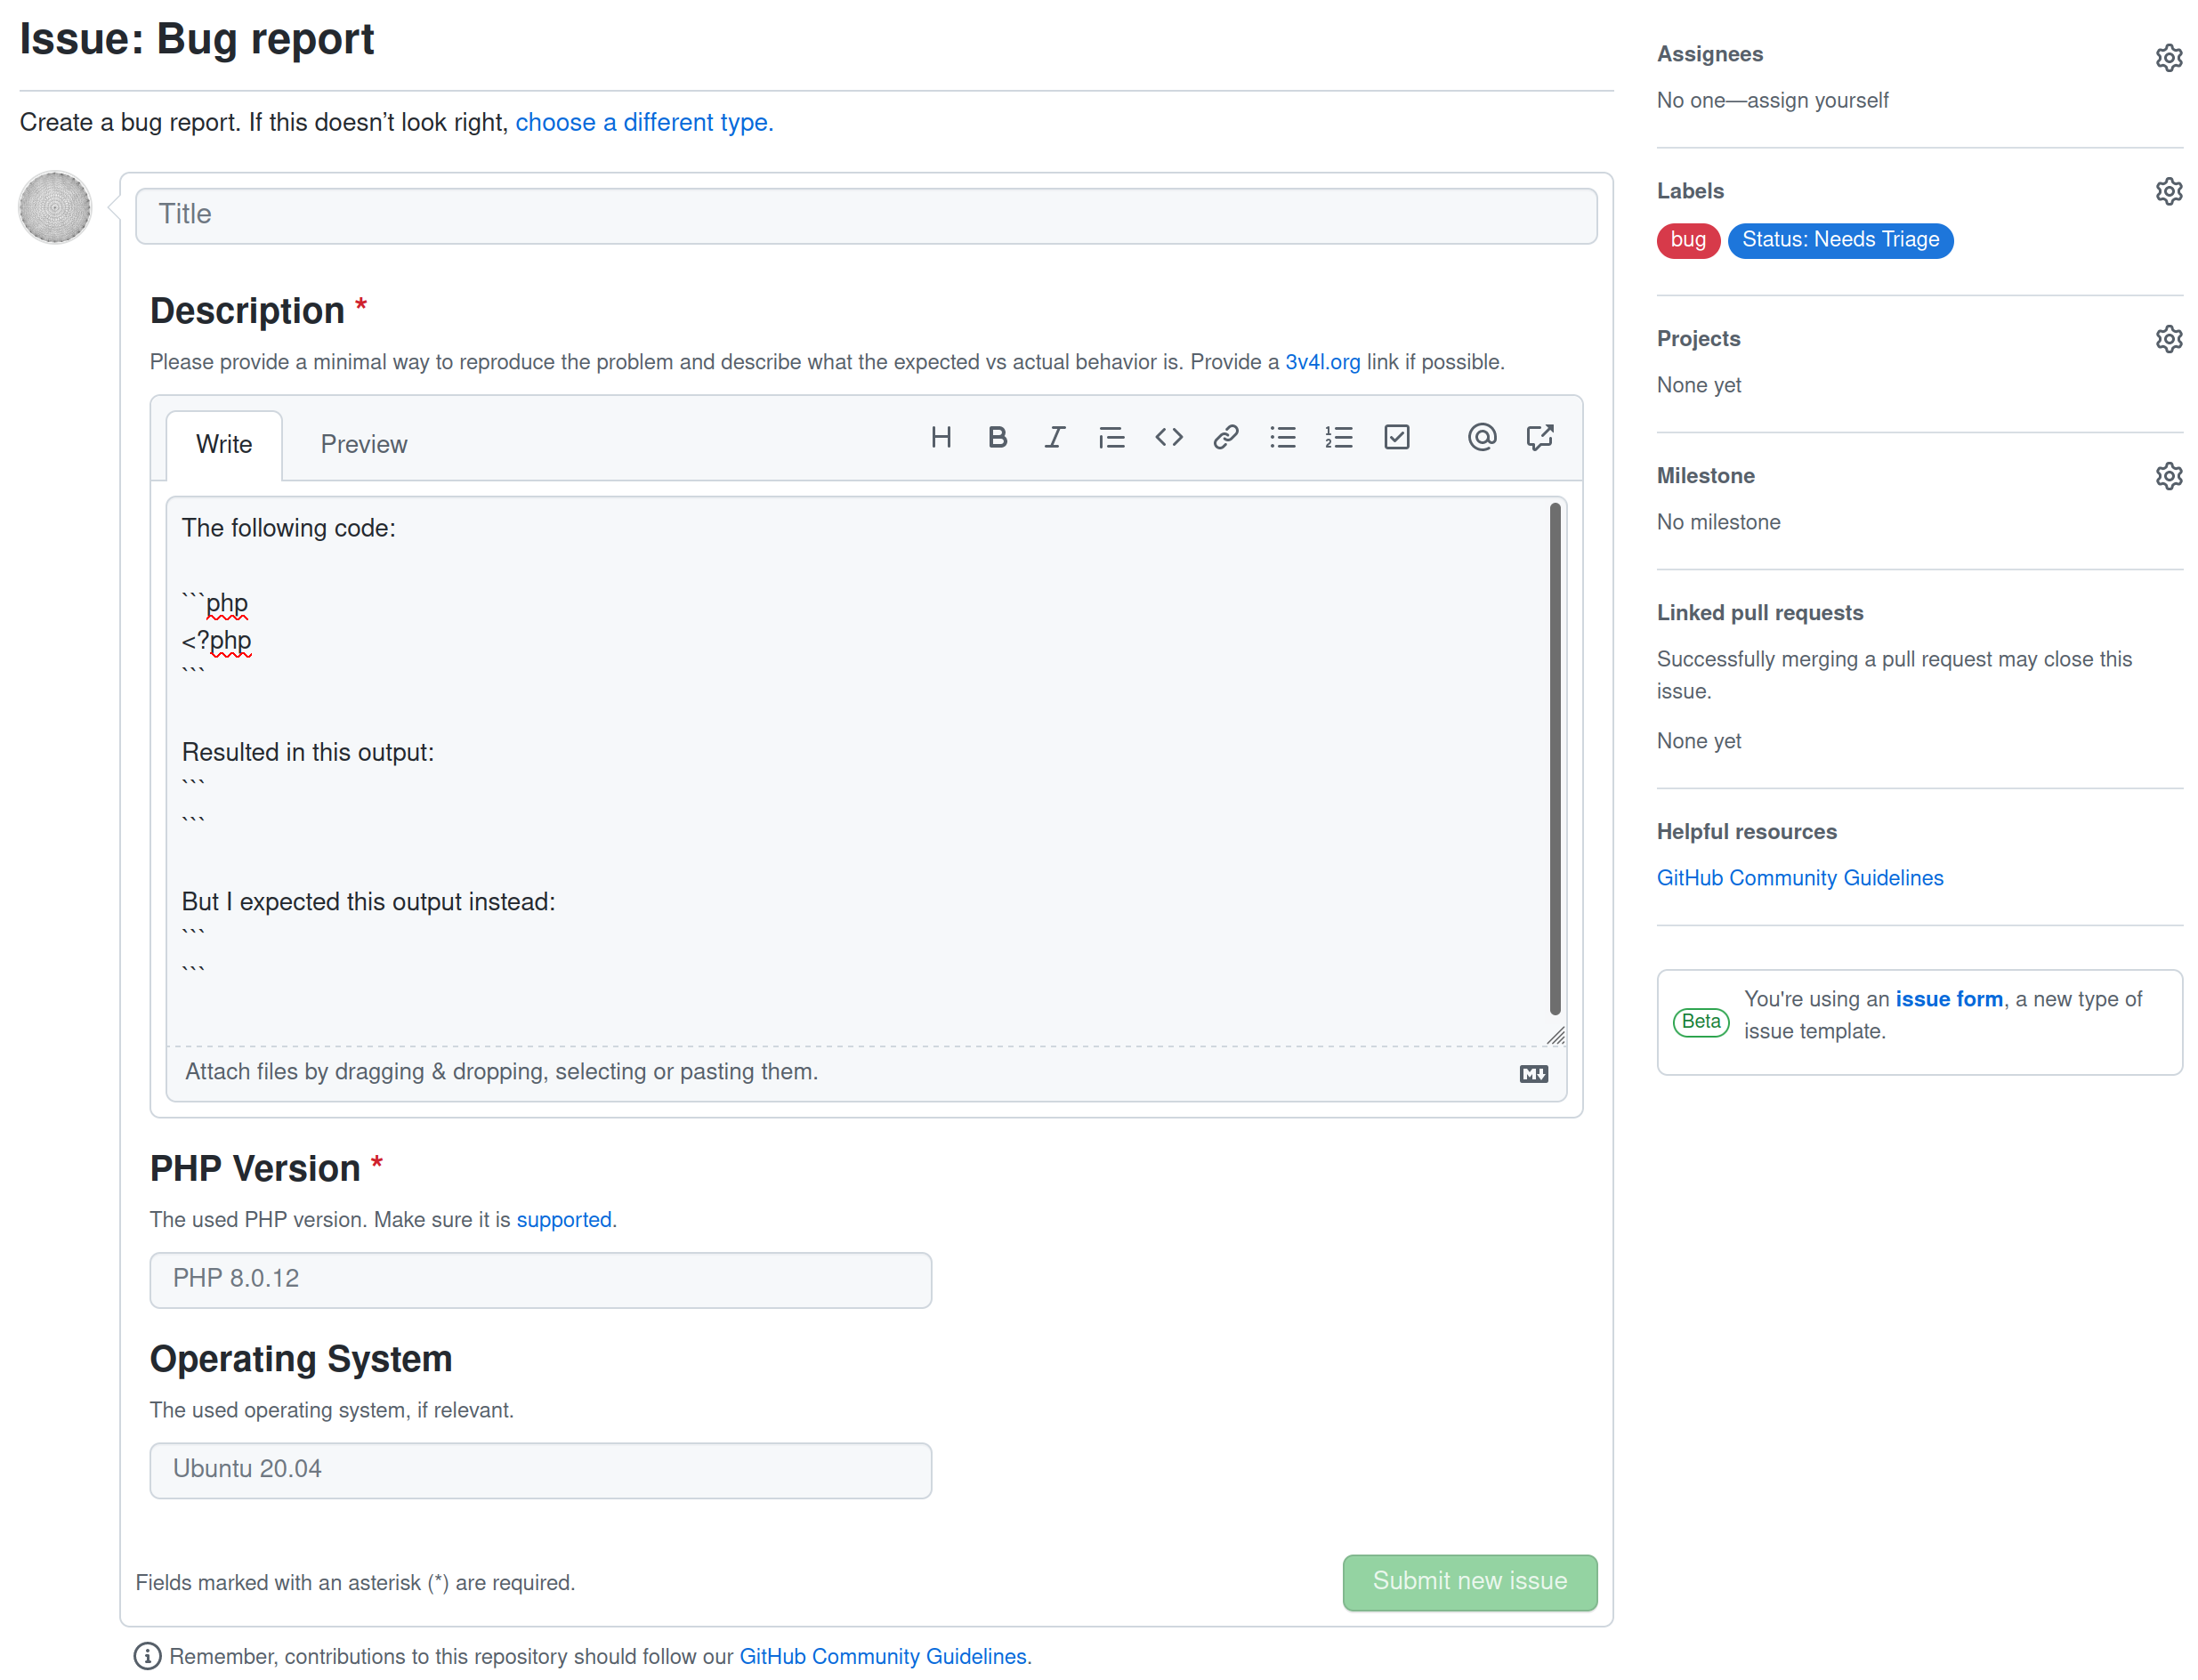The width and height of the screenshot is (2198, 1680).
Task: Open the Labels gear settings
Action: click(x=2167, y=191)
